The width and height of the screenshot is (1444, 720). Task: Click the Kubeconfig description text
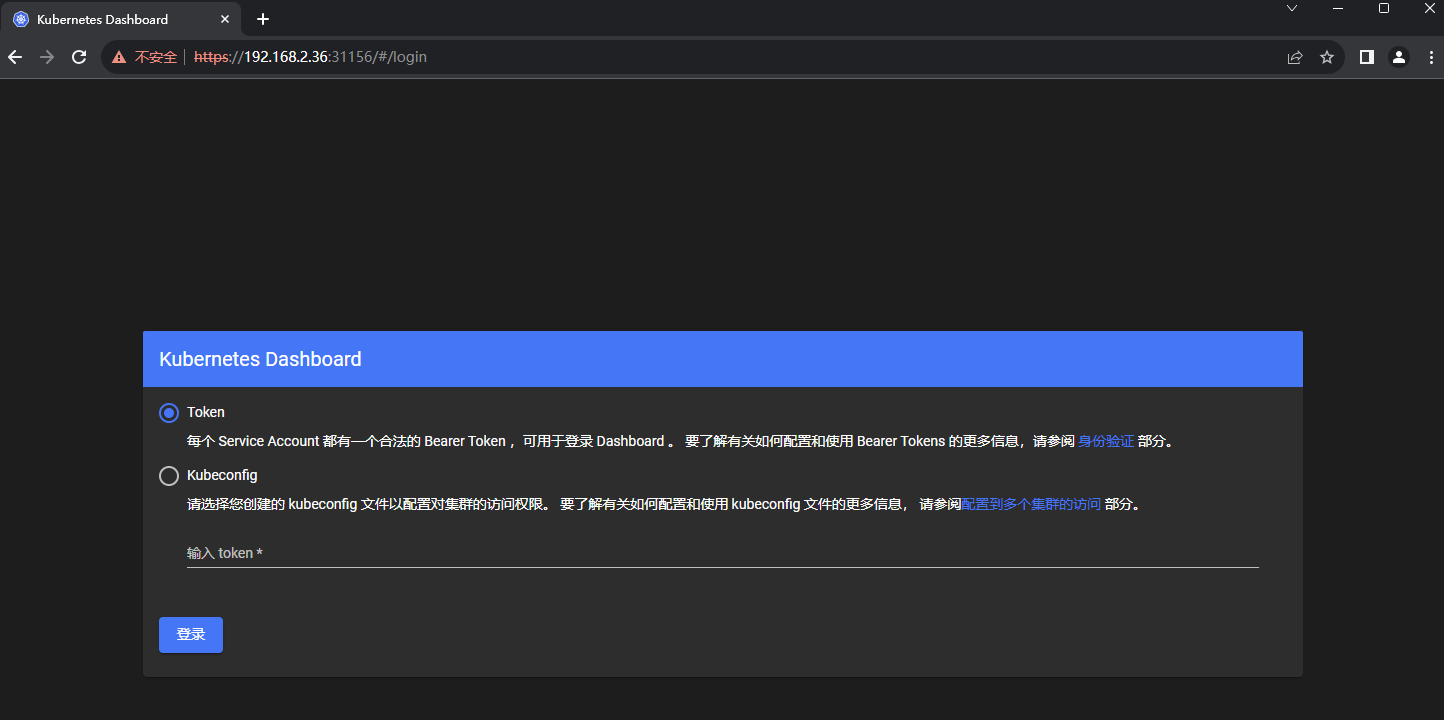click(664, 505)
